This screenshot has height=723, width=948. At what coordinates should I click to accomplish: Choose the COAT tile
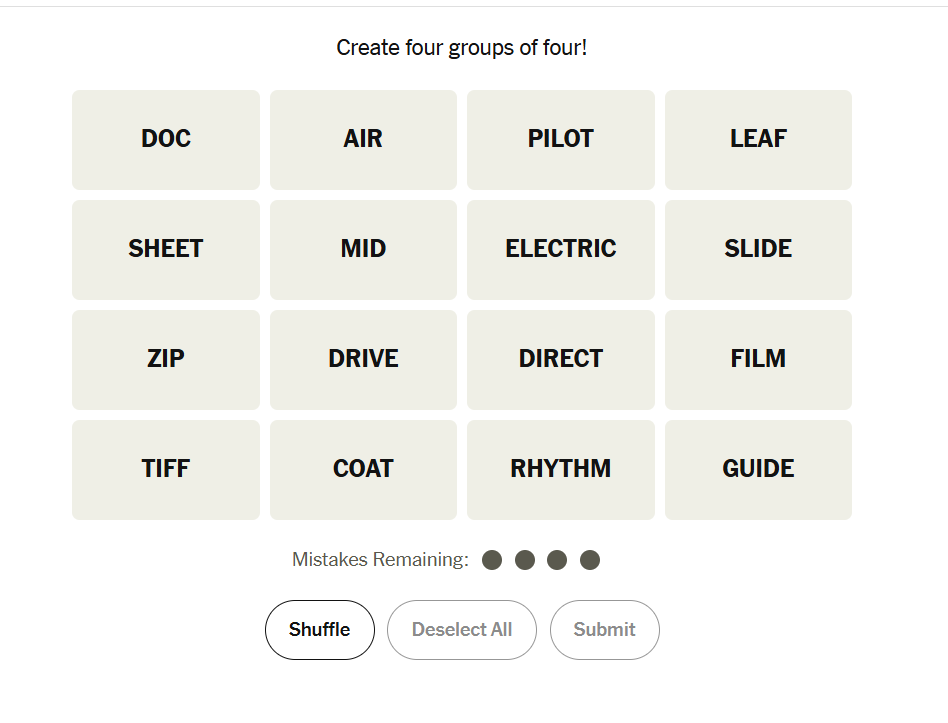coord(363,470)
